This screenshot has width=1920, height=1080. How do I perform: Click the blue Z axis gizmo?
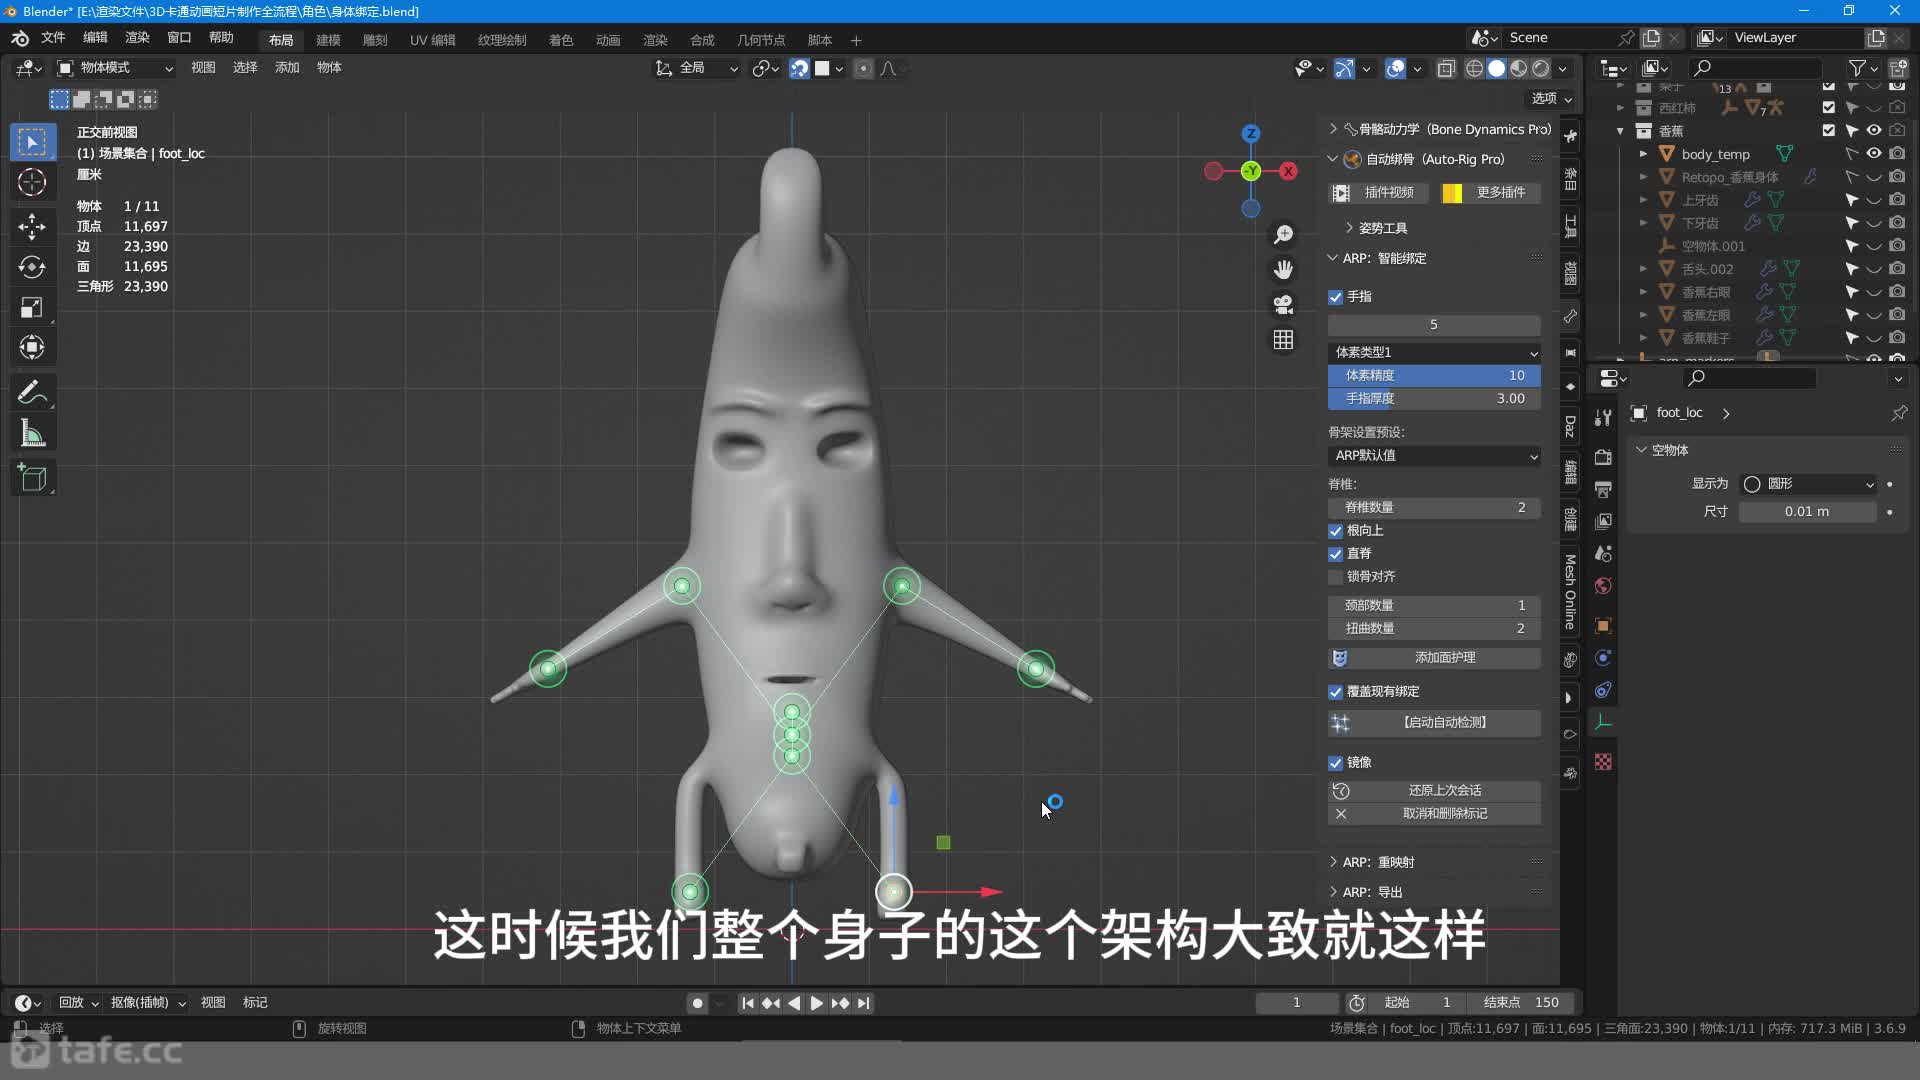pyautogui.click(x=1251, y=133)
